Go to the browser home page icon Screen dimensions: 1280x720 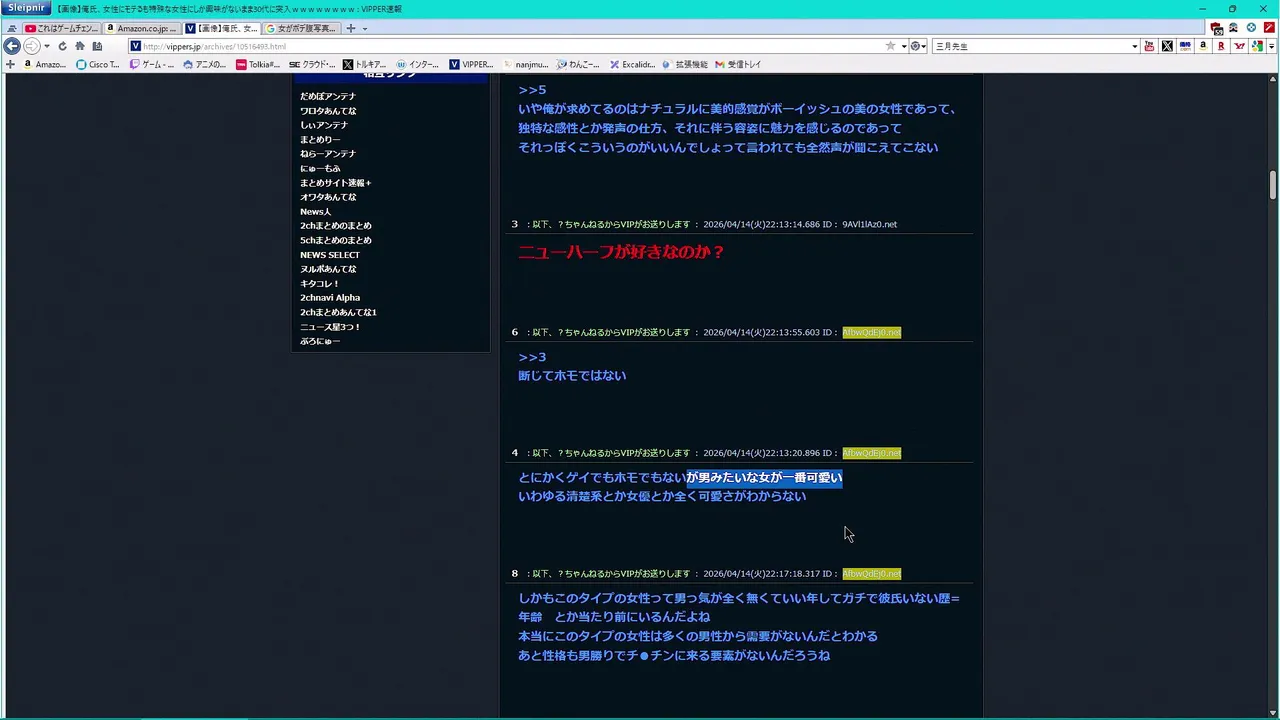pos(80,46)
